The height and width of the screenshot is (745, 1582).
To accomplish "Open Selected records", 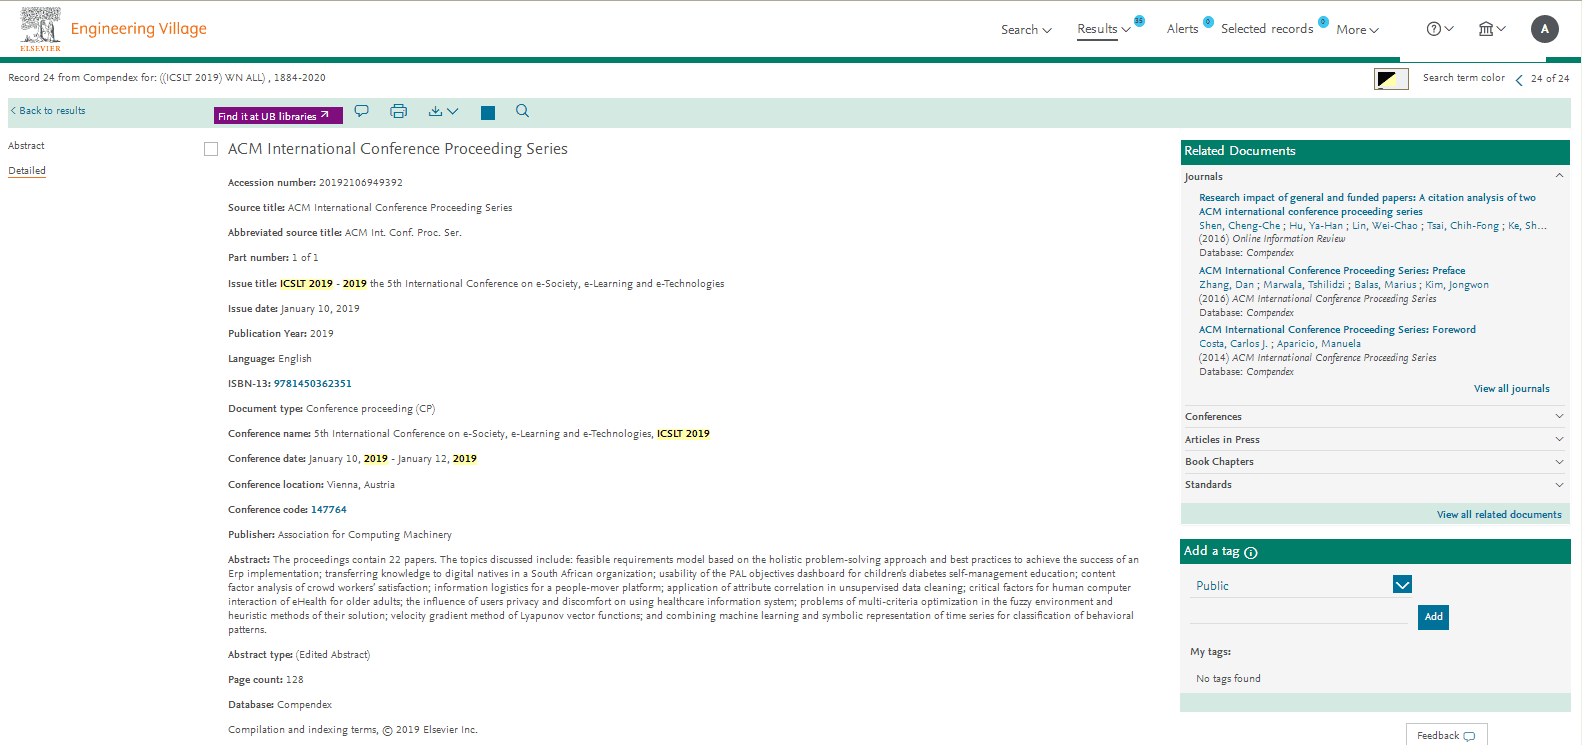I will coord(1267,29).
